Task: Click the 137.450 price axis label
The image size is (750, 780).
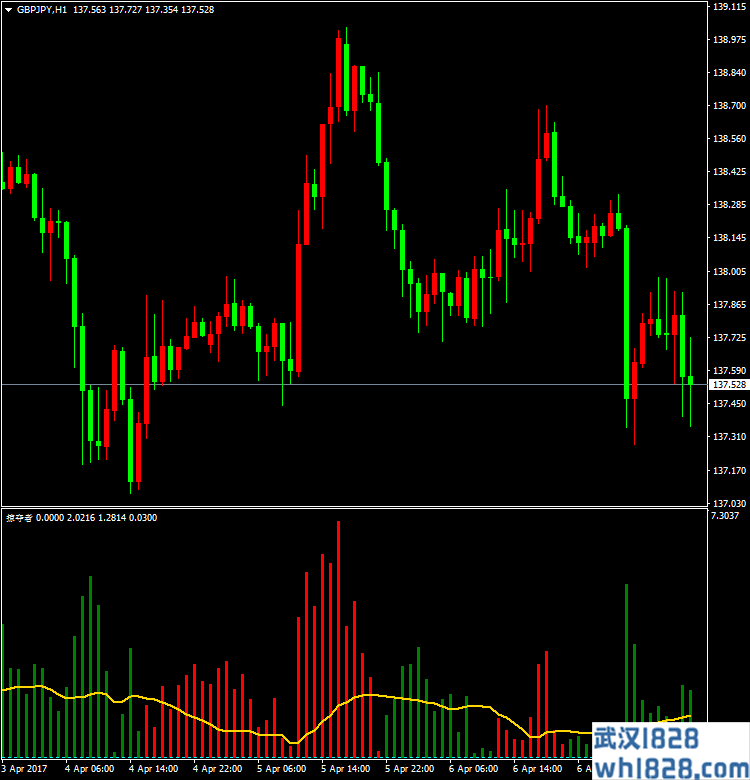Action: pyautogui.click(x=729, y=403)
